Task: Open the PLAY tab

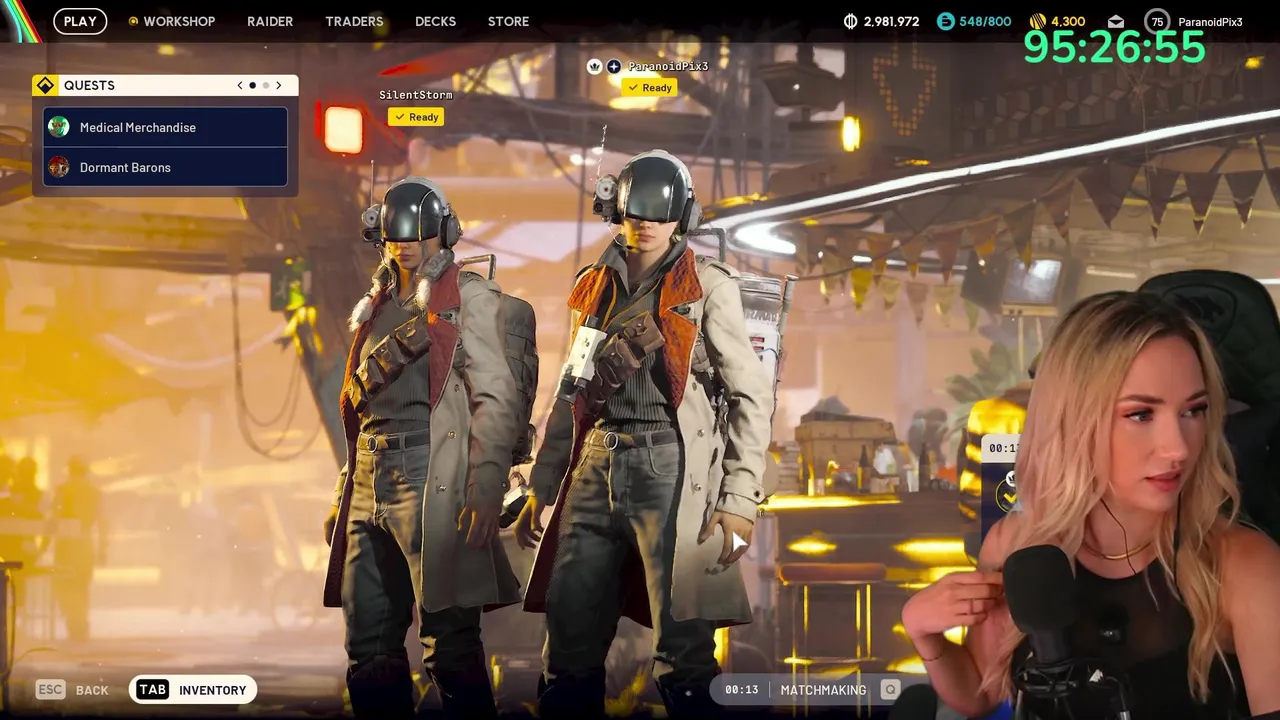Action: (80, 21)
